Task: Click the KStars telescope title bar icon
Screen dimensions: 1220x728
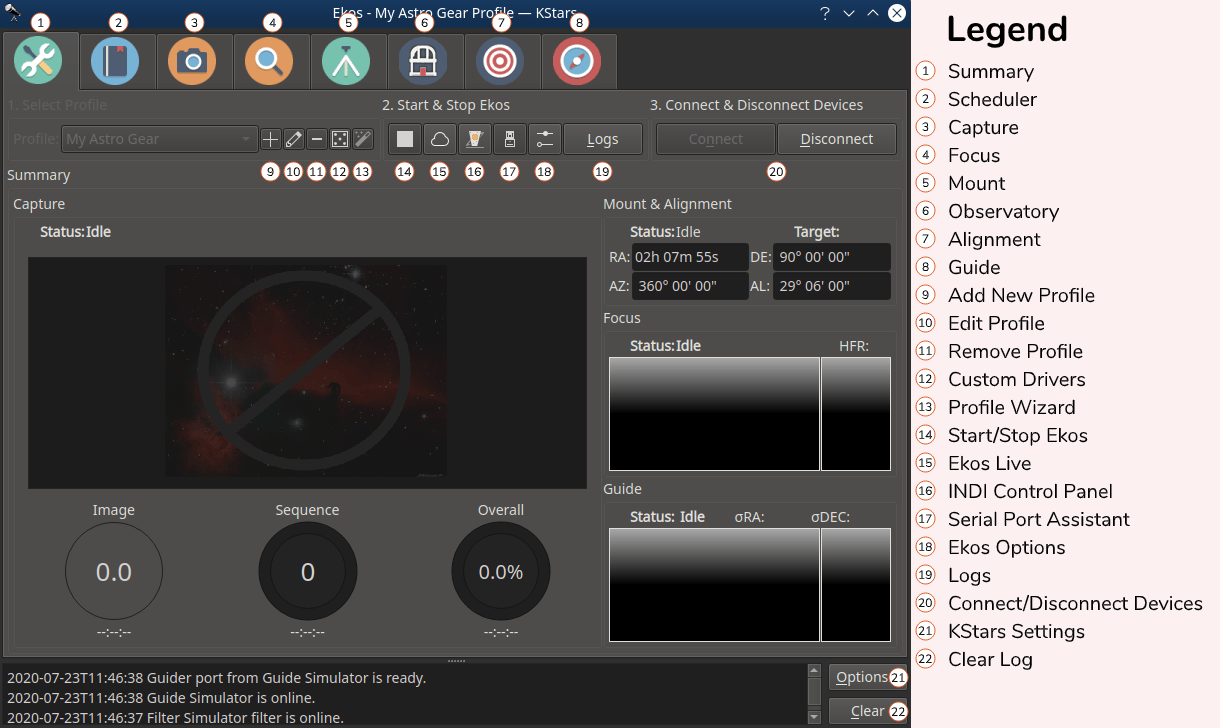Action: coord(13,12)
